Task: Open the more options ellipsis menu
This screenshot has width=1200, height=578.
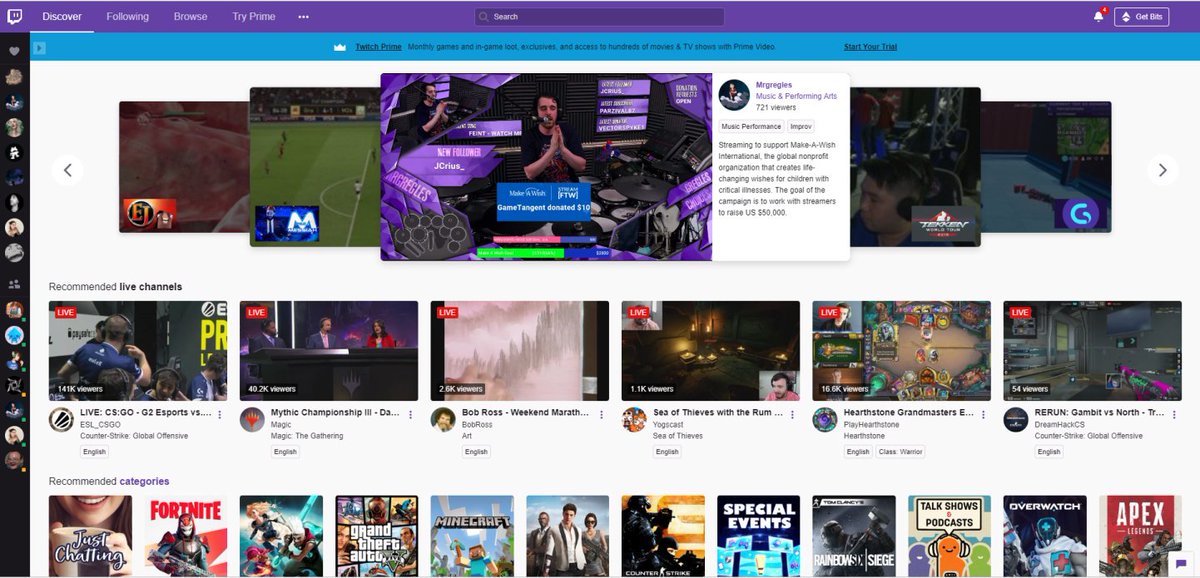Action: [x=303, y=17]
